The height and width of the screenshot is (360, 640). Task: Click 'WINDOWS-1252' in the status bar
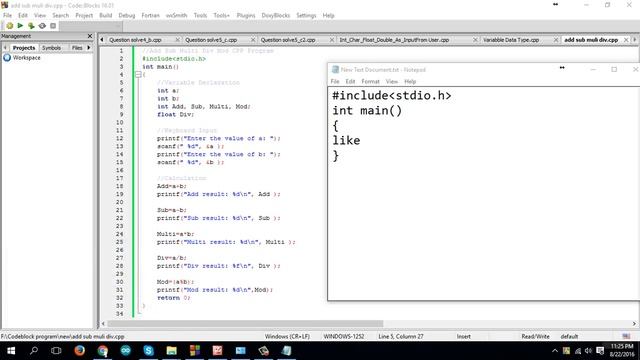[x=344, y=336]
